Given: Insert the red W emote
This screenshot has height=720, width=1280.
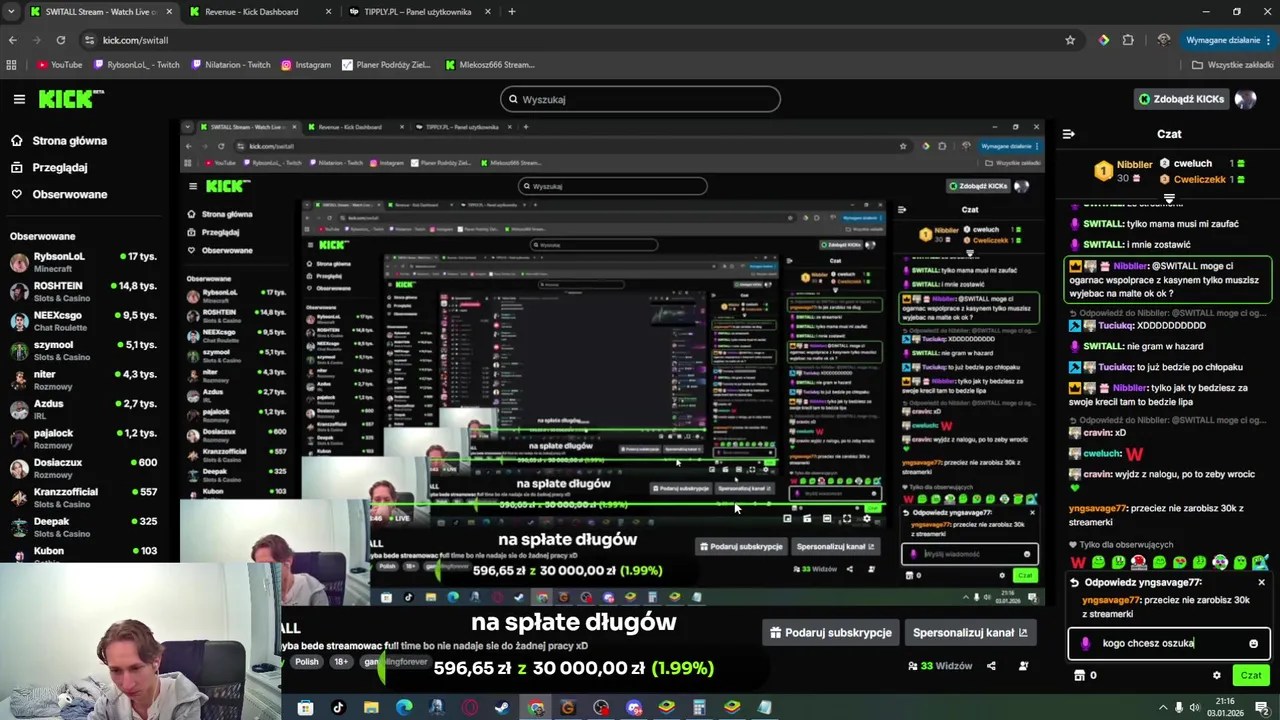Looking at the screenshot, I should (x=1078, y=563).
